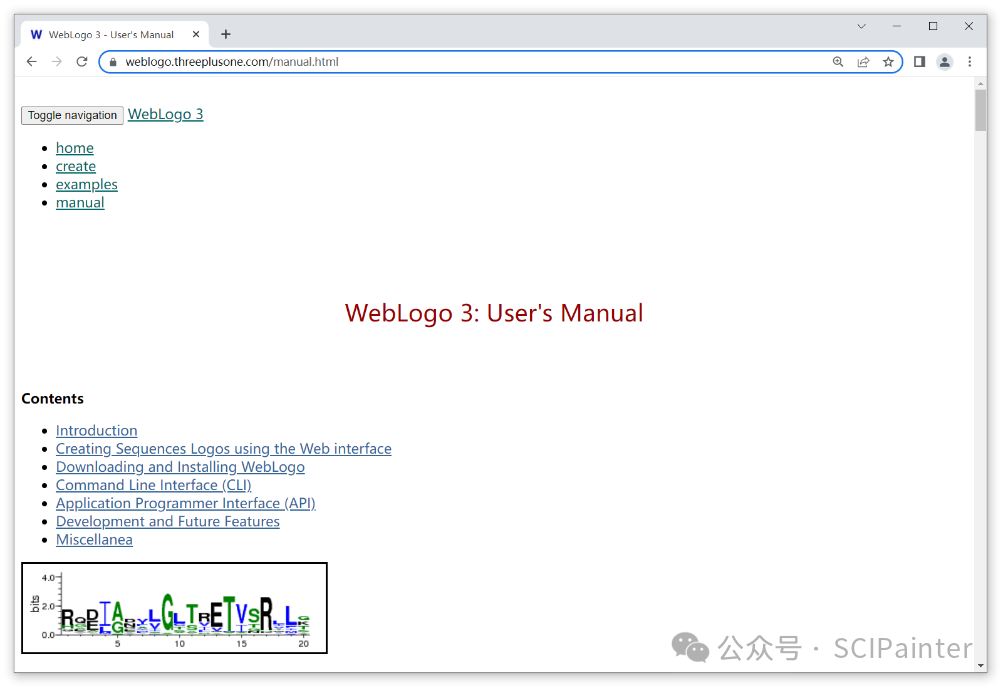Viewport: 1003px width, 688px height.
Task: Open the user profile avatar
Action: coord(944,62)
